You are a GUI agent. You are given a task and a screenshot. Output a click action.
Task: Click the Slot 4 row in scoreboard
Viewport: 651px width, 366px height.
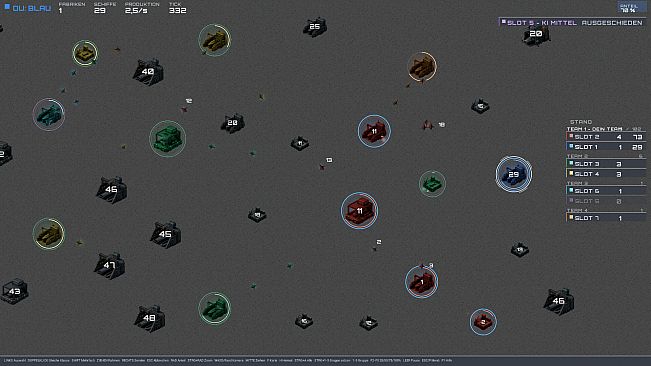coord(606,174)
